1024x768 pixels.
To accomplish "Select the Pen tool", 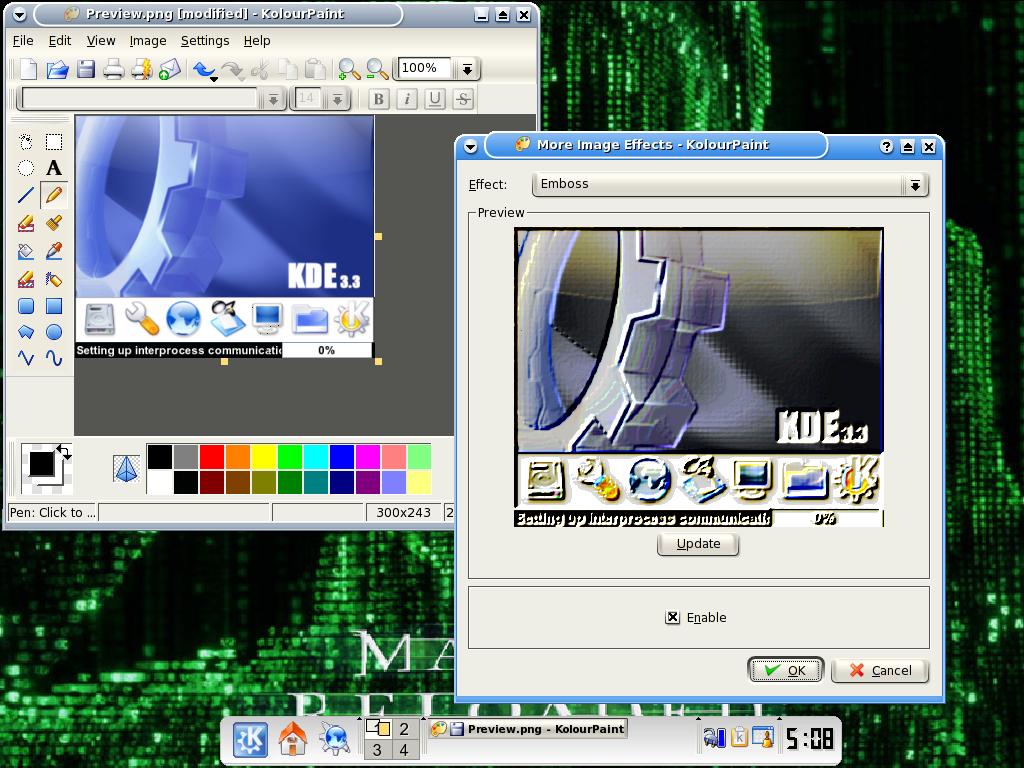I will (54, 195).
